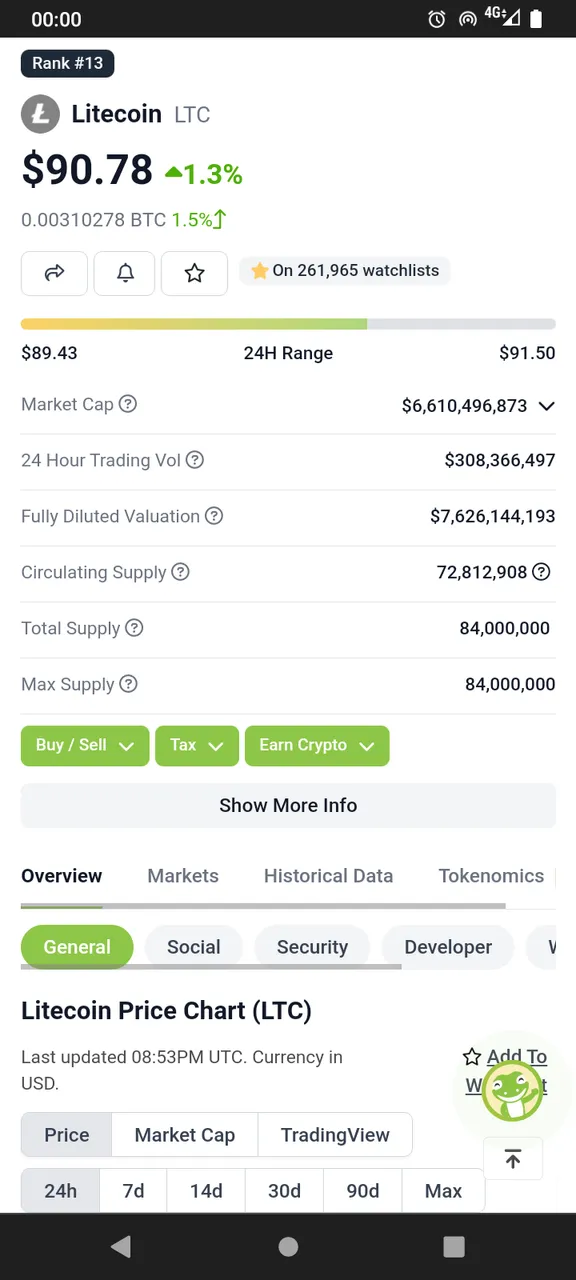Click Market Cap info question icon

coord(128,404)
